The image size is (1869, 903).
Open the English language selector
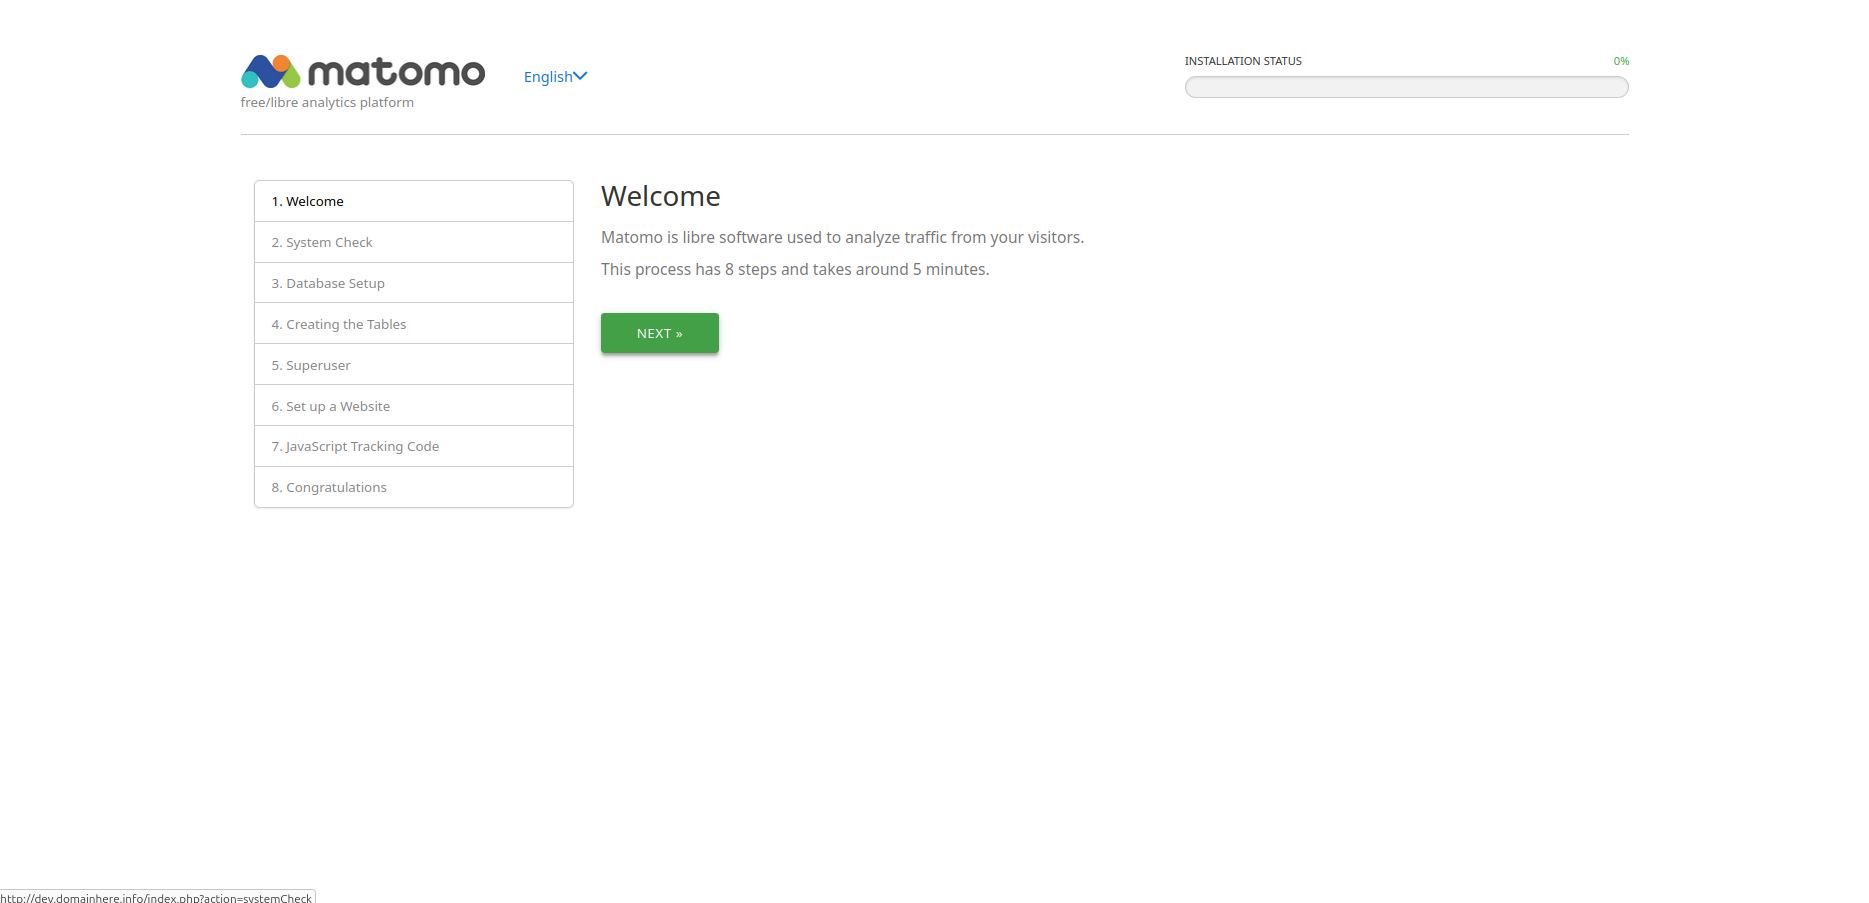(x=548, y=77)
